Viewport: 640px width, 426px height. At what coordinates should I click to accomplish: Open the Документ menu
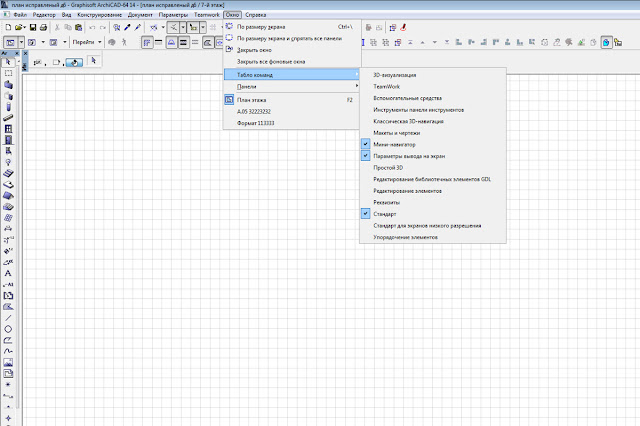coord(140,15)
